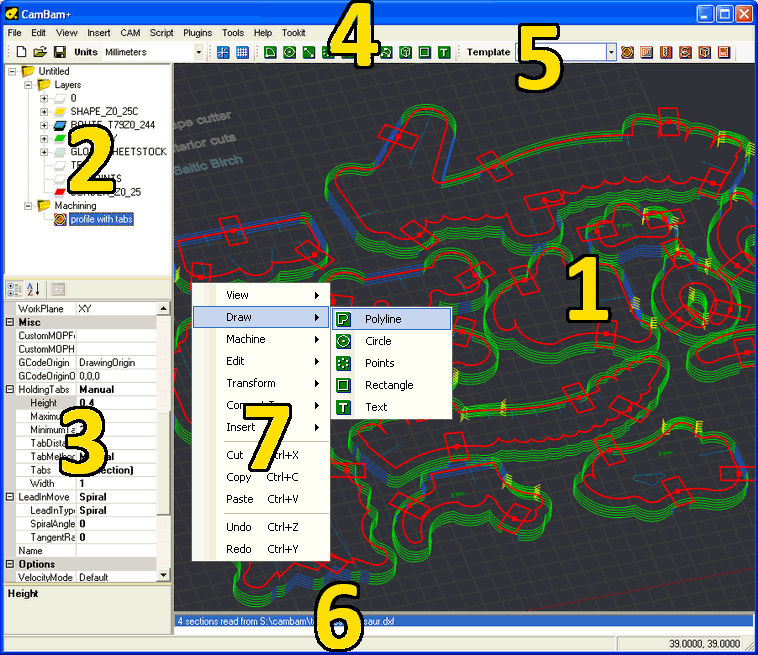Image resolution: width=758 pixels, height=655 pixels.
Task: Collapse the LeadInMove property group
Action: coord(10,496)
